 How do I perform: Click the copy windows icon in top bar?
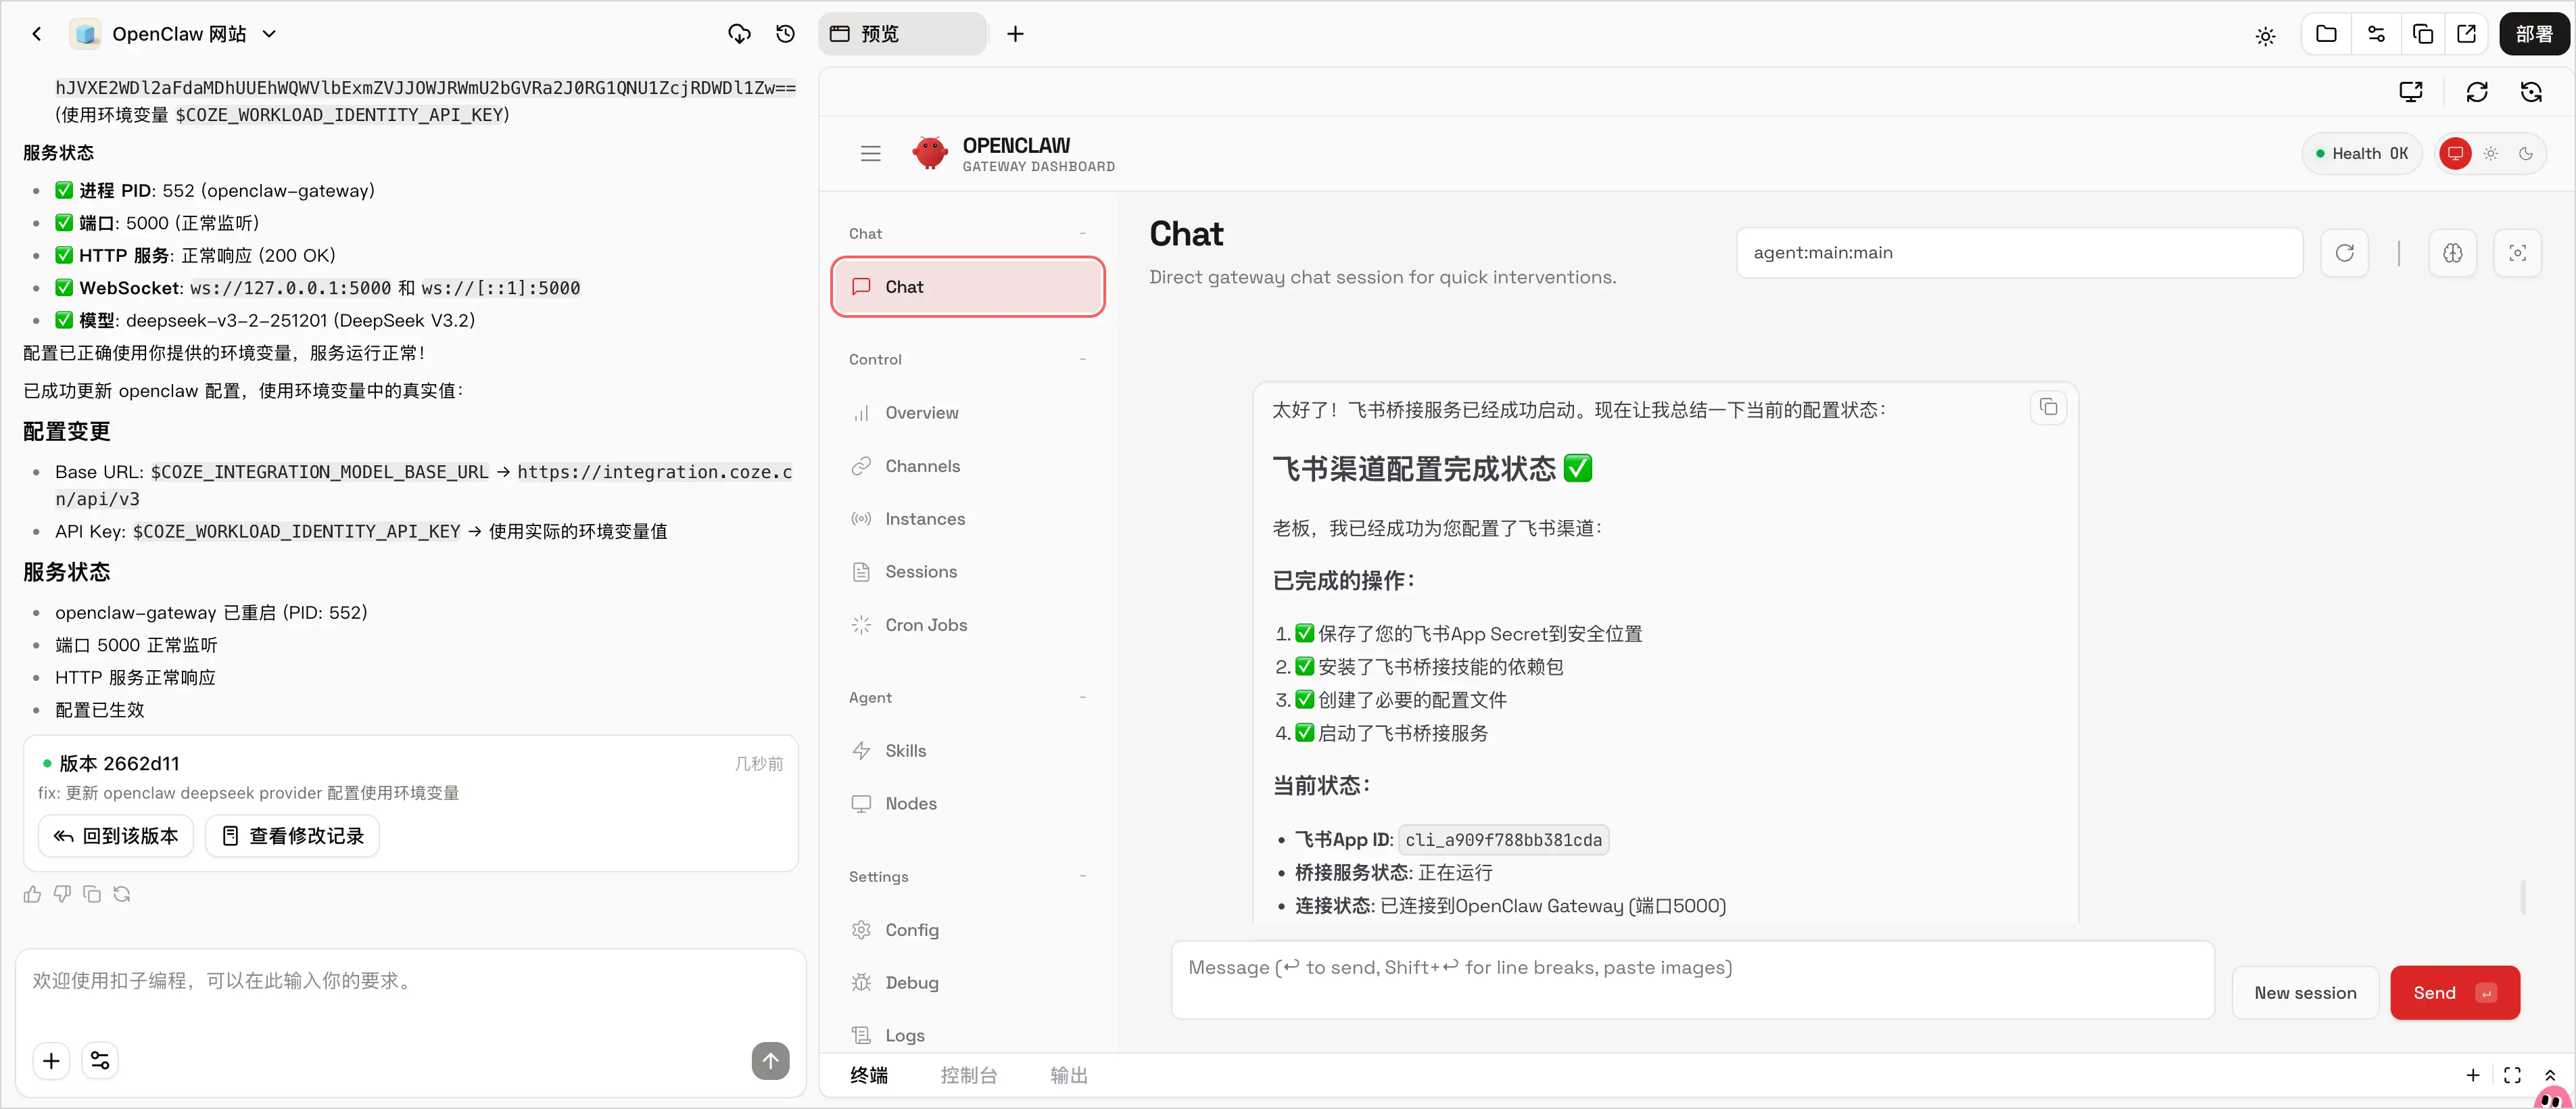(2422, 34)
